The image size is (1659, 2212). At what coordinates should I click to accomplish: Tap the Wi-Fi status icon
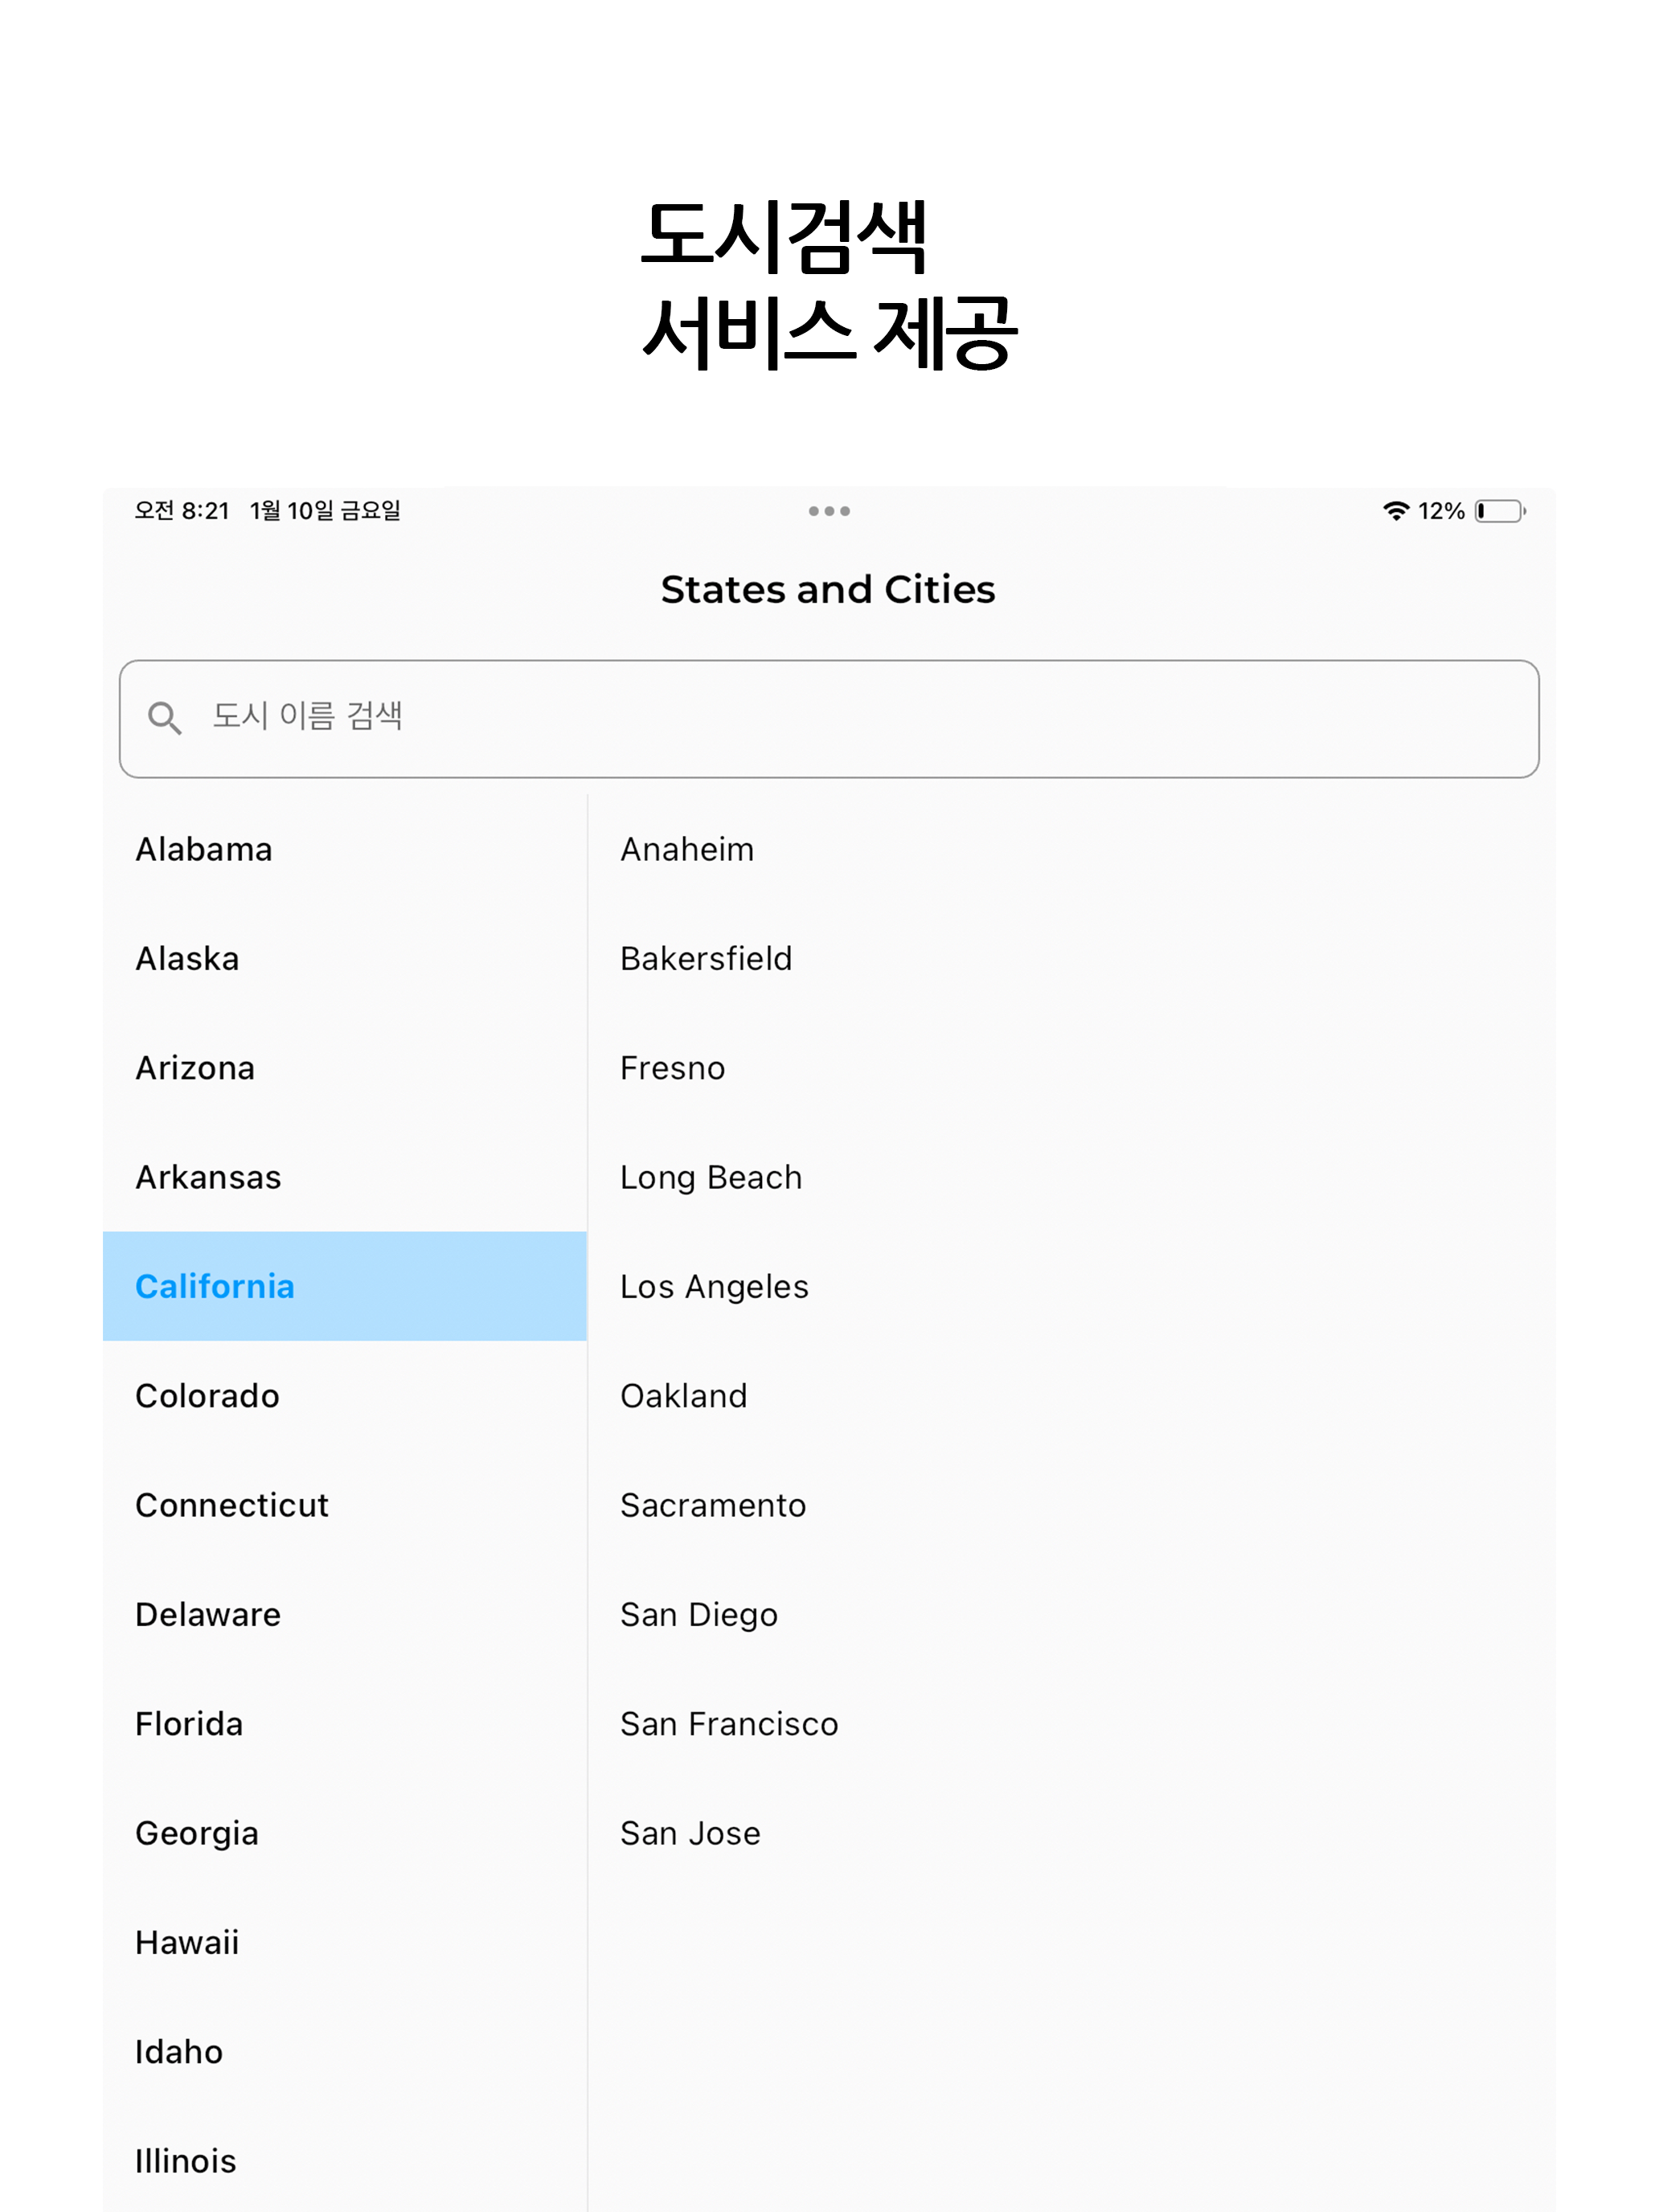1396,511
